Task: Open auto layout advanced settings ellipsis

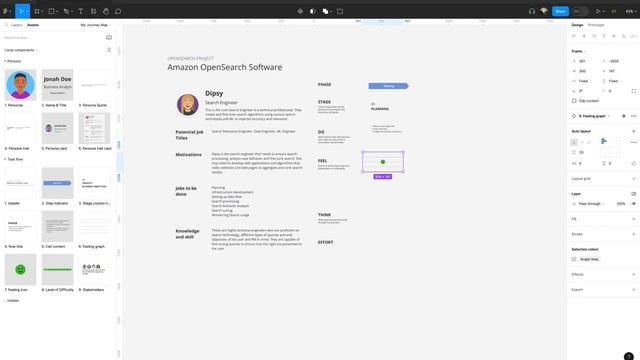Action: (x=633, y=142)
